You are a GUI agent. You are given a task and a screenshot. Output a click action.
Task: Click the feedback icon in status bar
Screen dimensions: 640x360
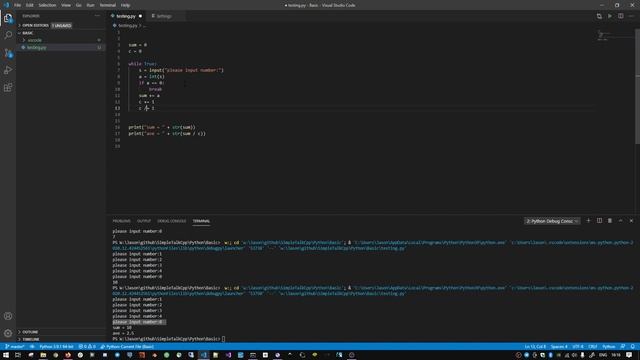623,347
